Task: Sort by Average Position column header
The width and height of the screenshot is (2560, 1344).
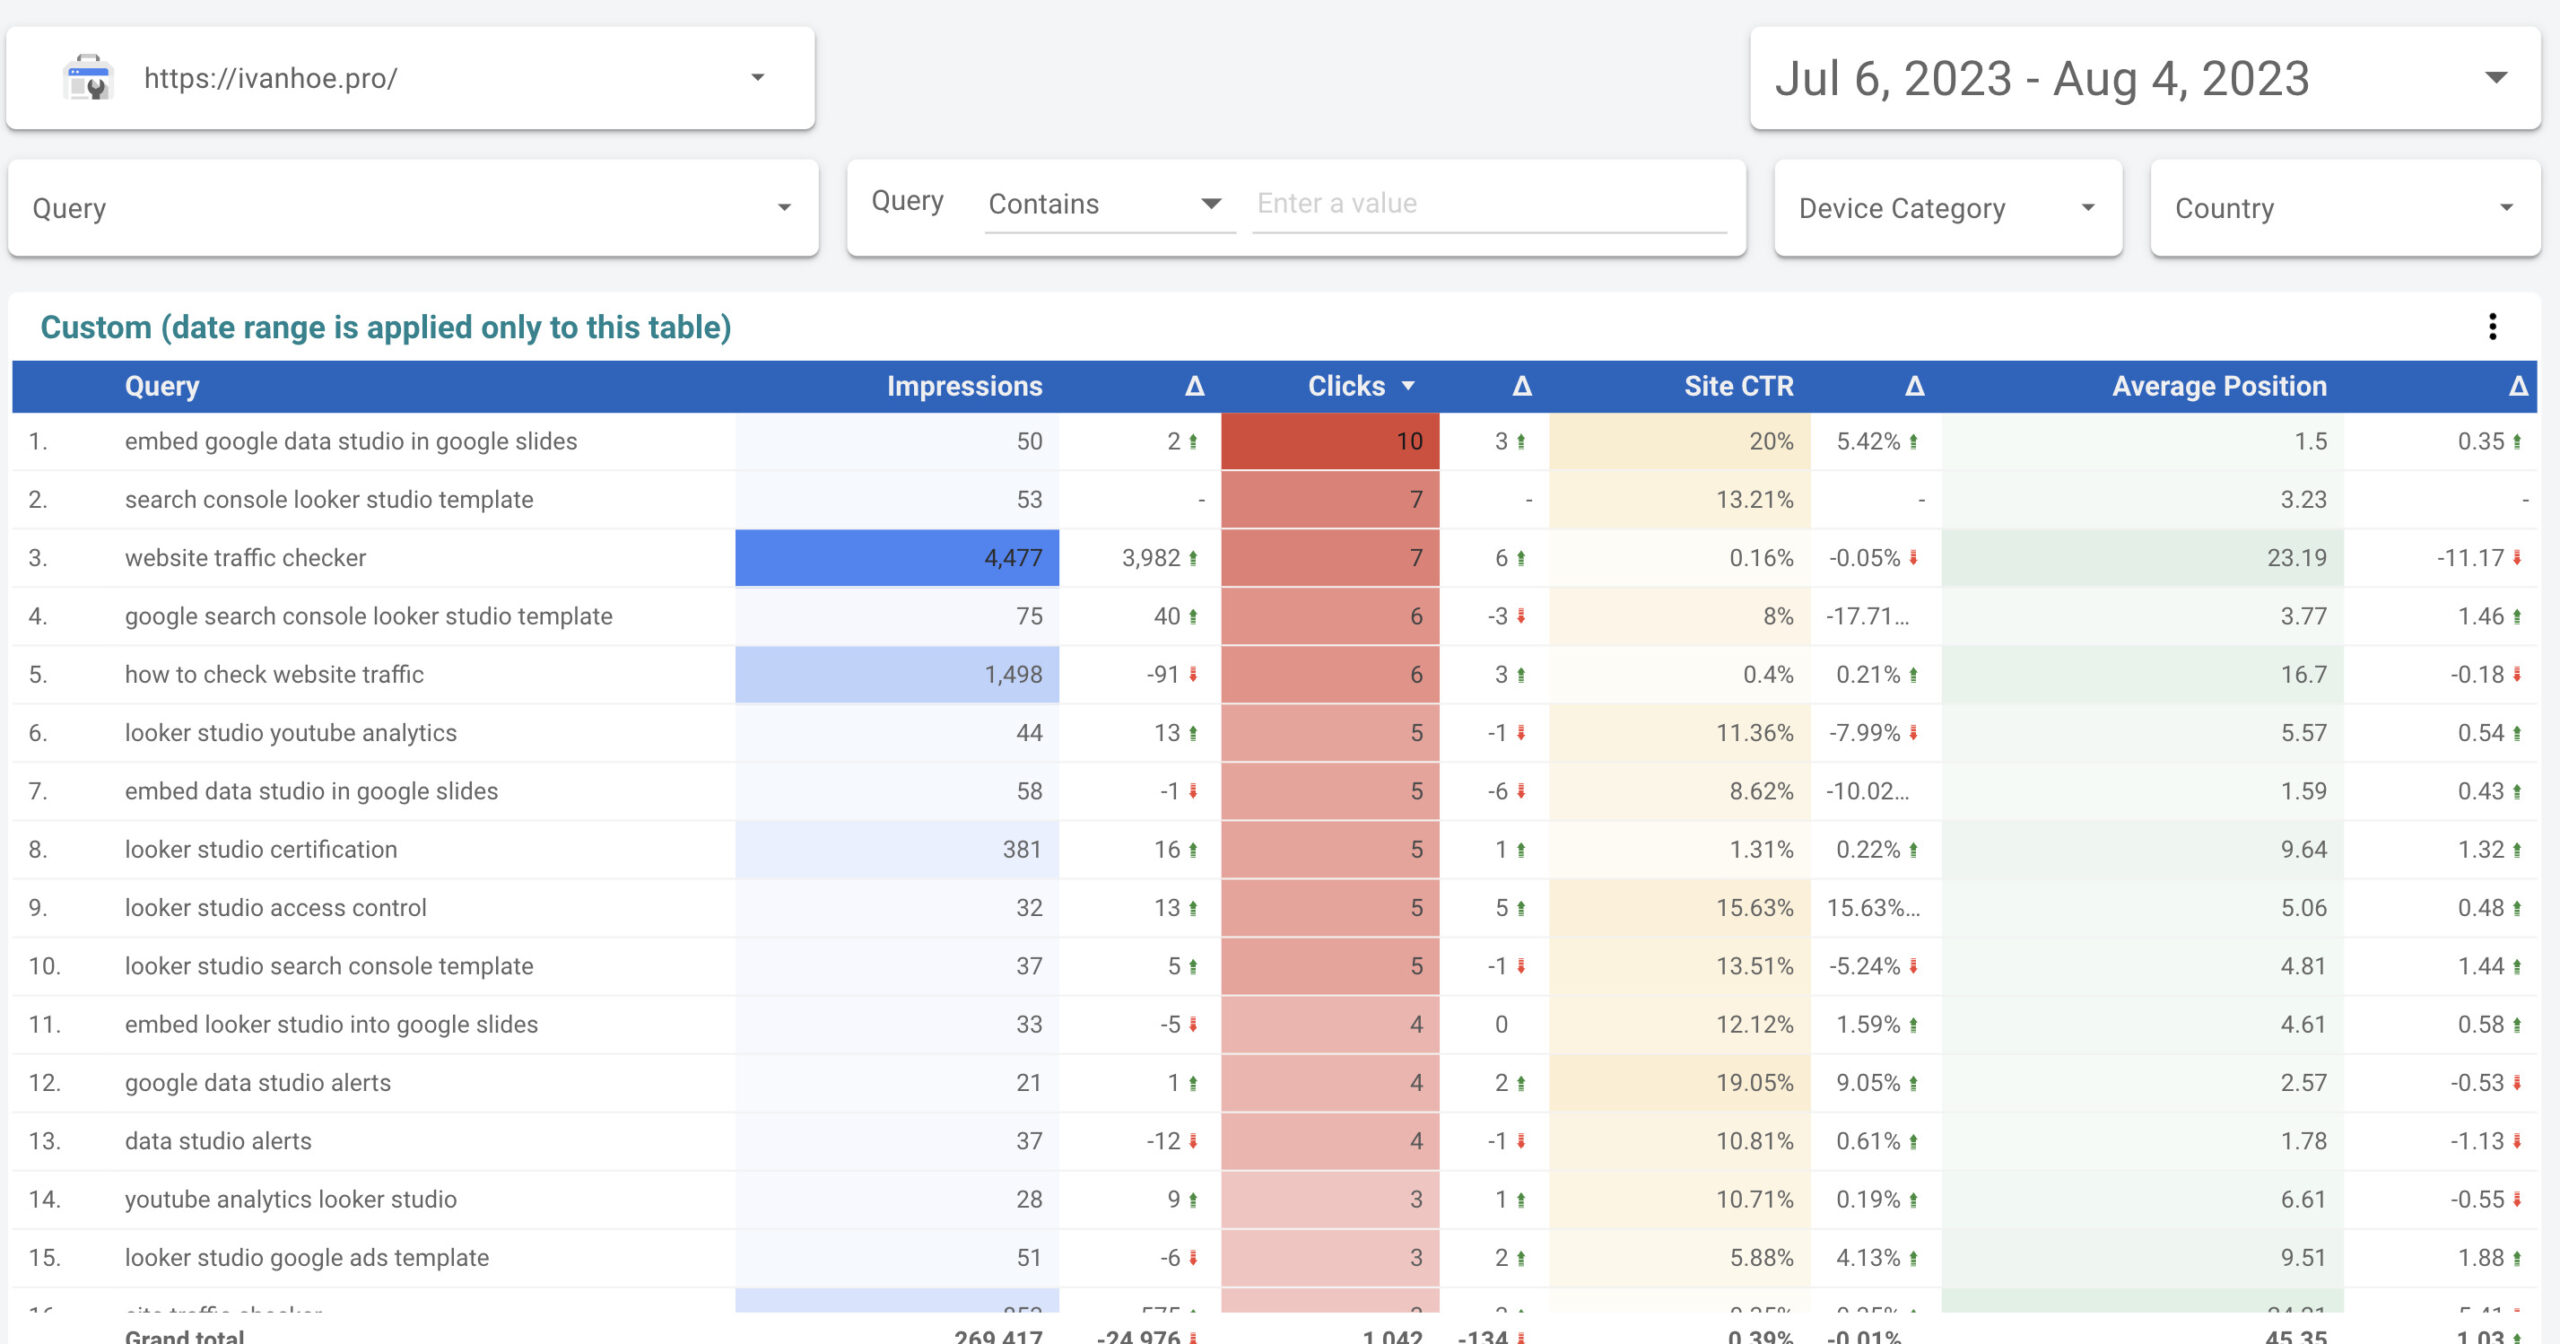Action: click(2218, 386)
